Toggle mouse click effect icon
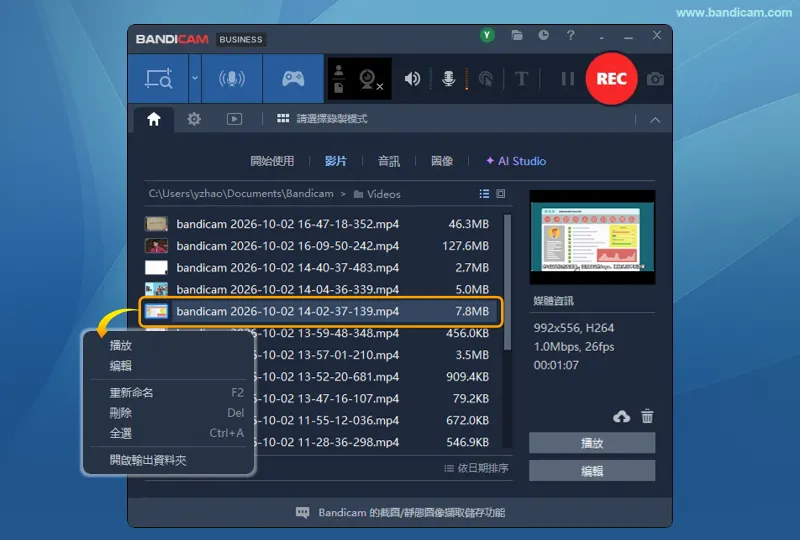Viewport: 800px width, 540px height. 486,79
